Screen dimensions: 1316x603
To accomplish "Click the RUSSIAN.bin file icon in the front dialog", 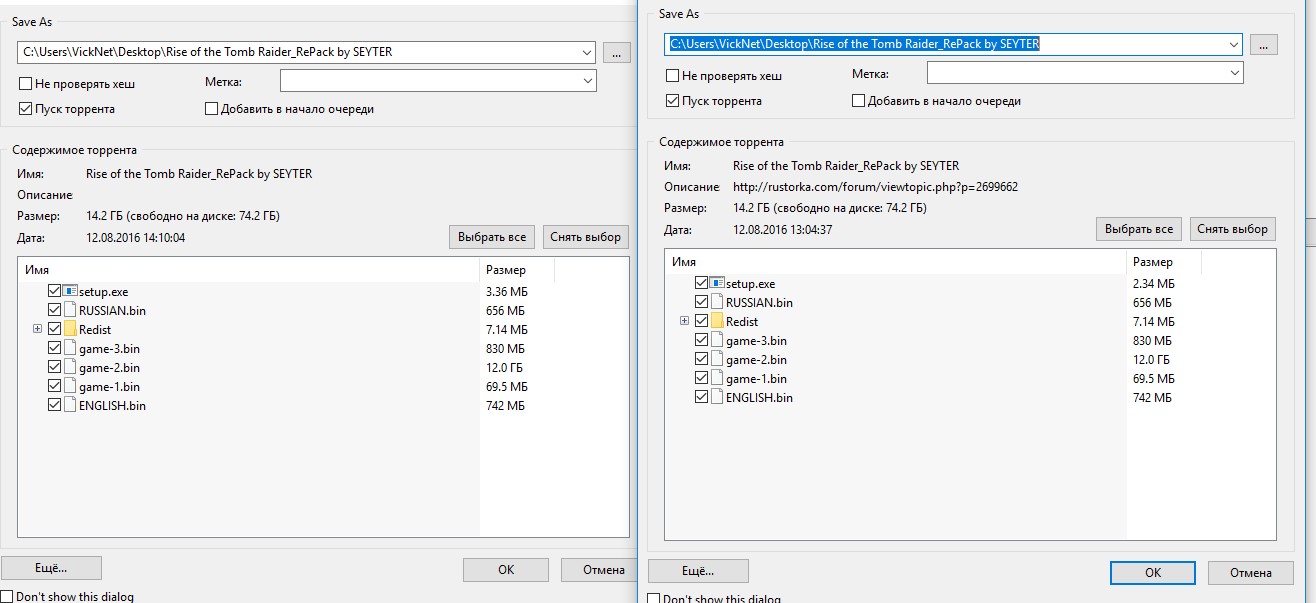I will coord(717,302).
